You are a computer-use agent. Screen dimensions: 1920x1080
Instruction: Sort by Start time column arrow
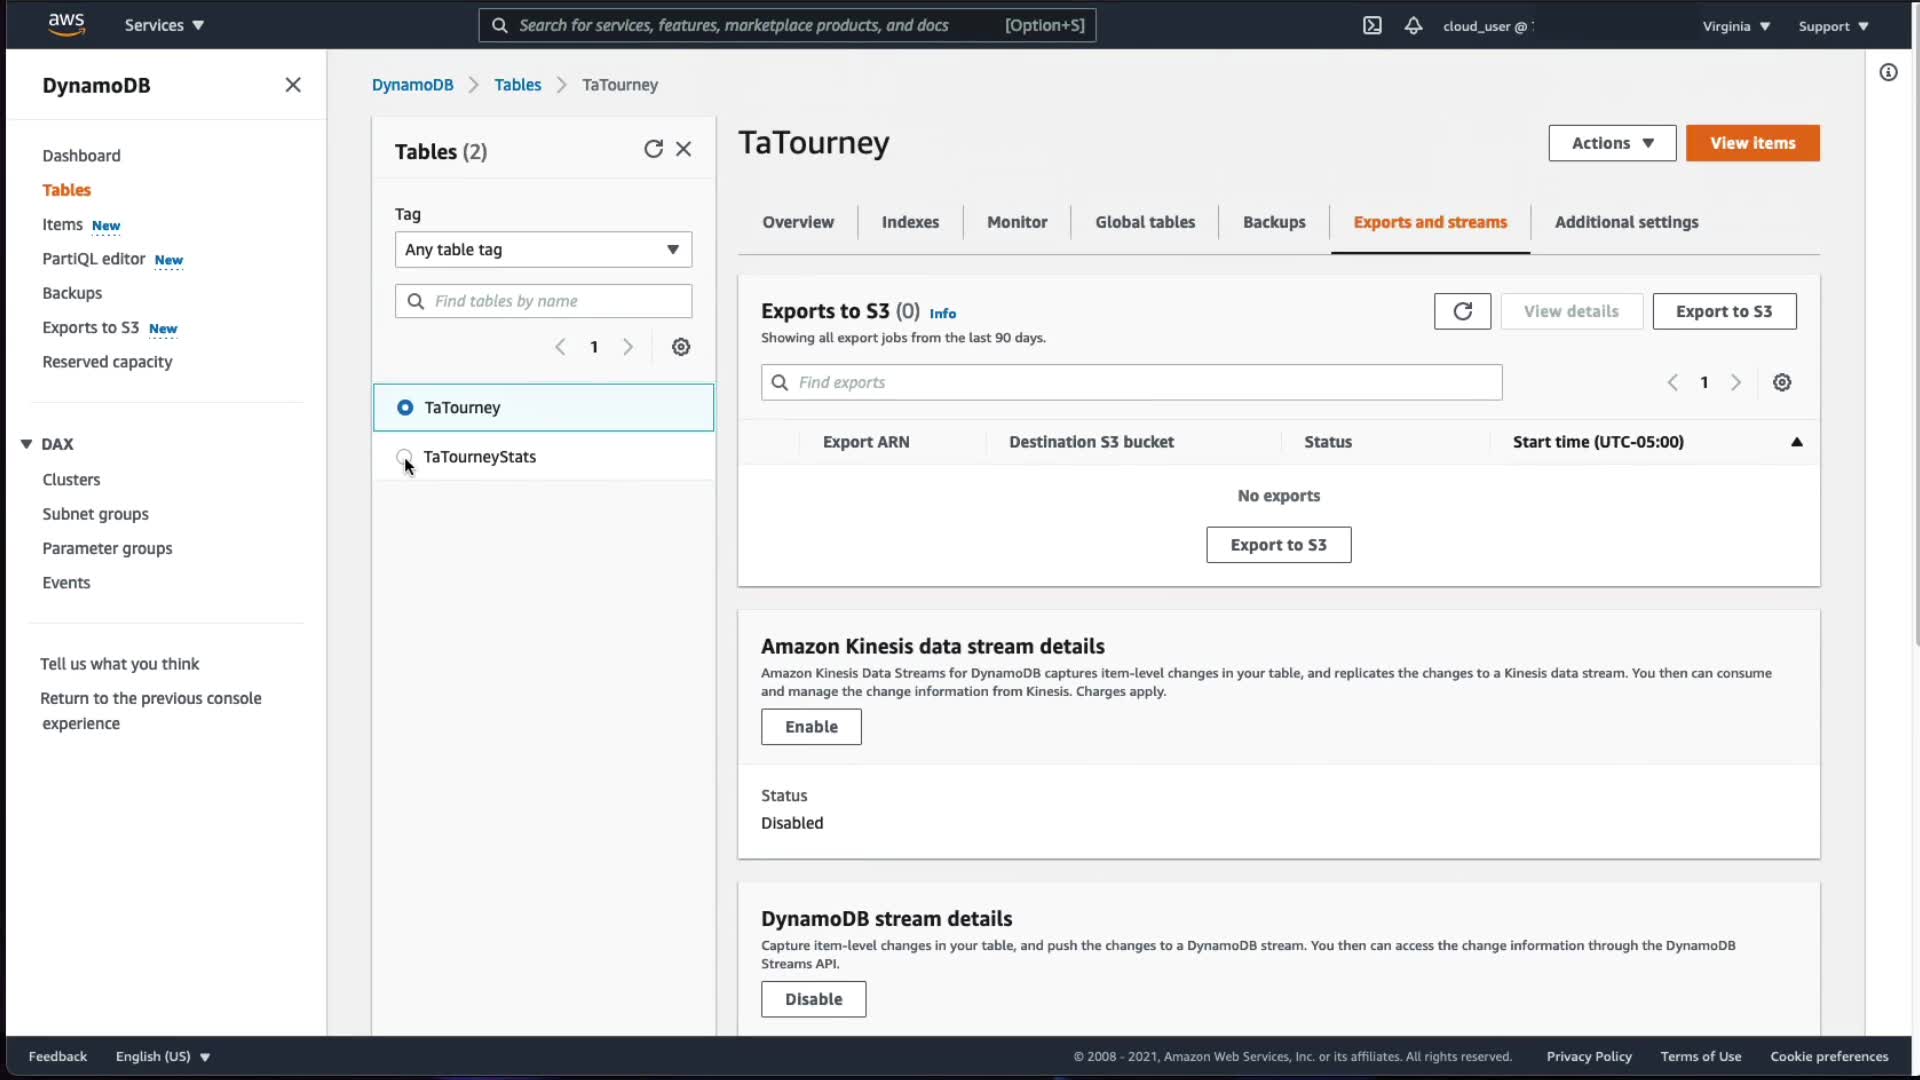(1796, 442)
